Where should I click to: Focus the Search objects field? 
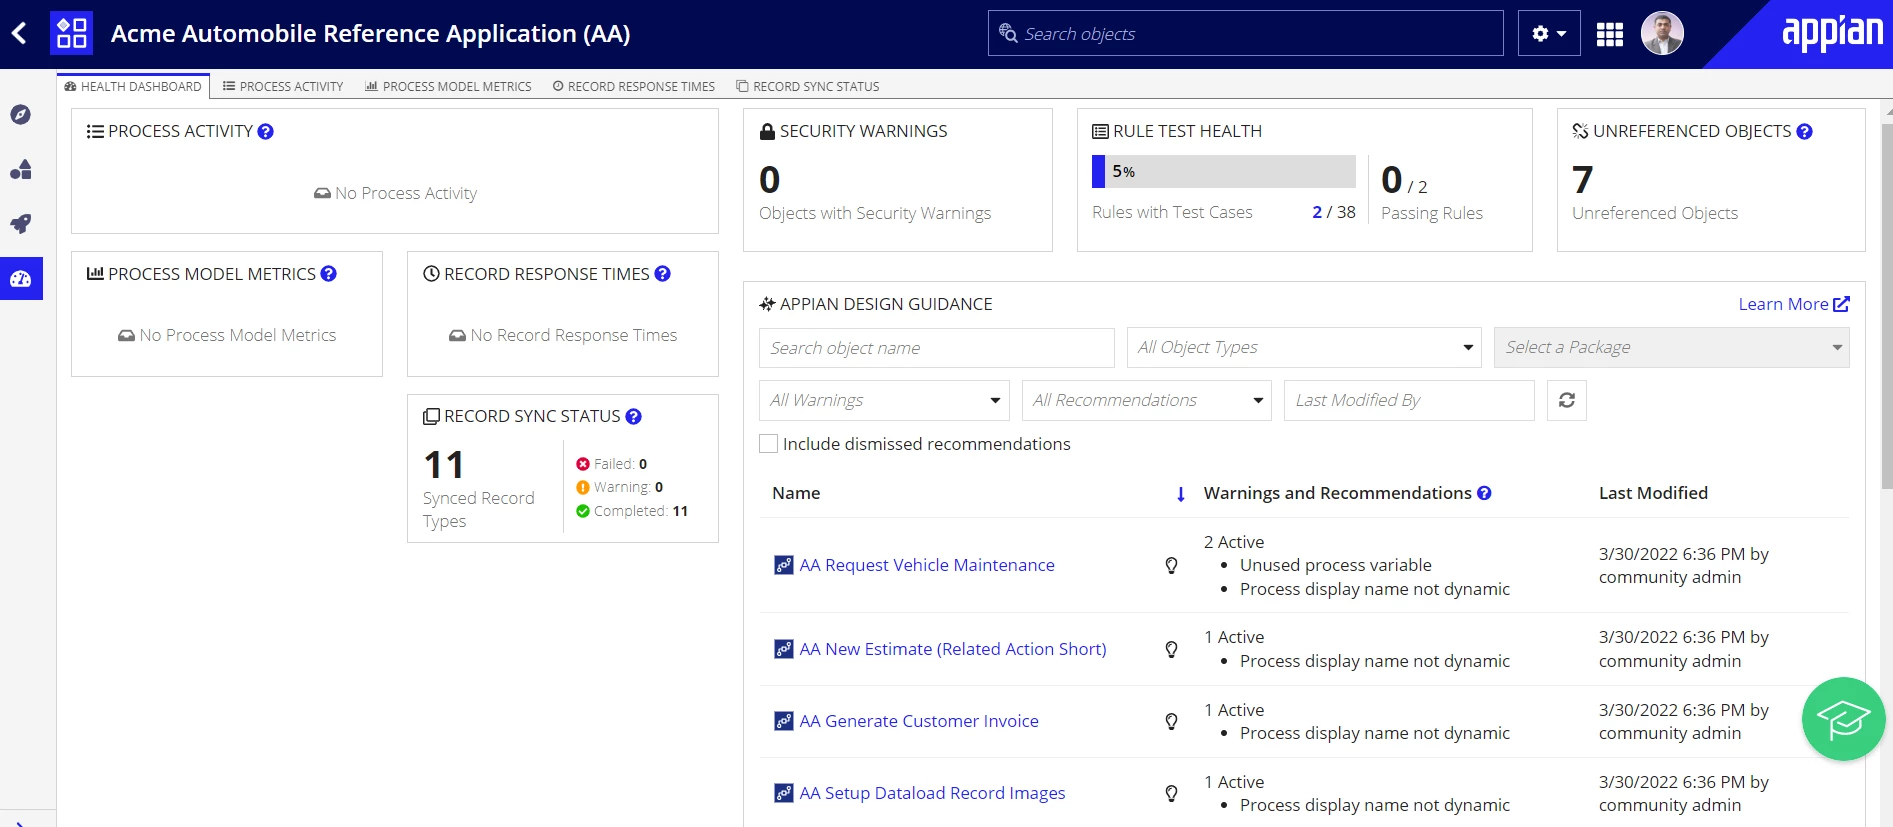coord(1246,34)
